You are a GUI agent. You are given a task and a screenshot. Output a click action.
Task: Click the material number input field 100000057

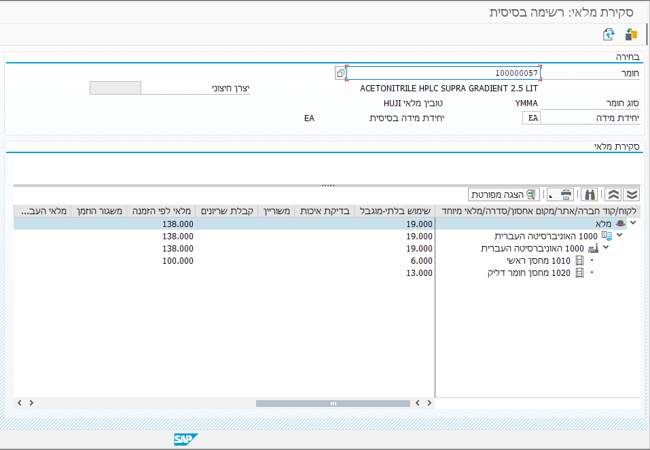(443, 73)
